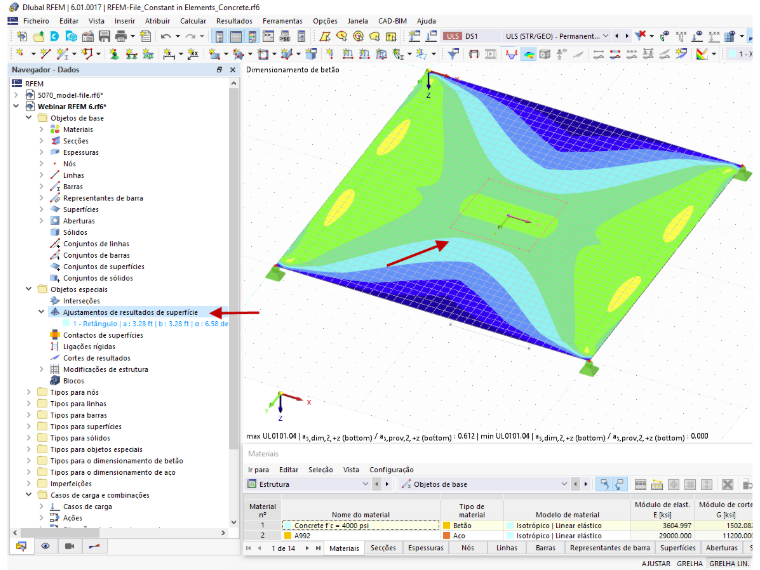Save the model with the floppy disk icon
Screen dimensions: 760x570
pos(104,36)
